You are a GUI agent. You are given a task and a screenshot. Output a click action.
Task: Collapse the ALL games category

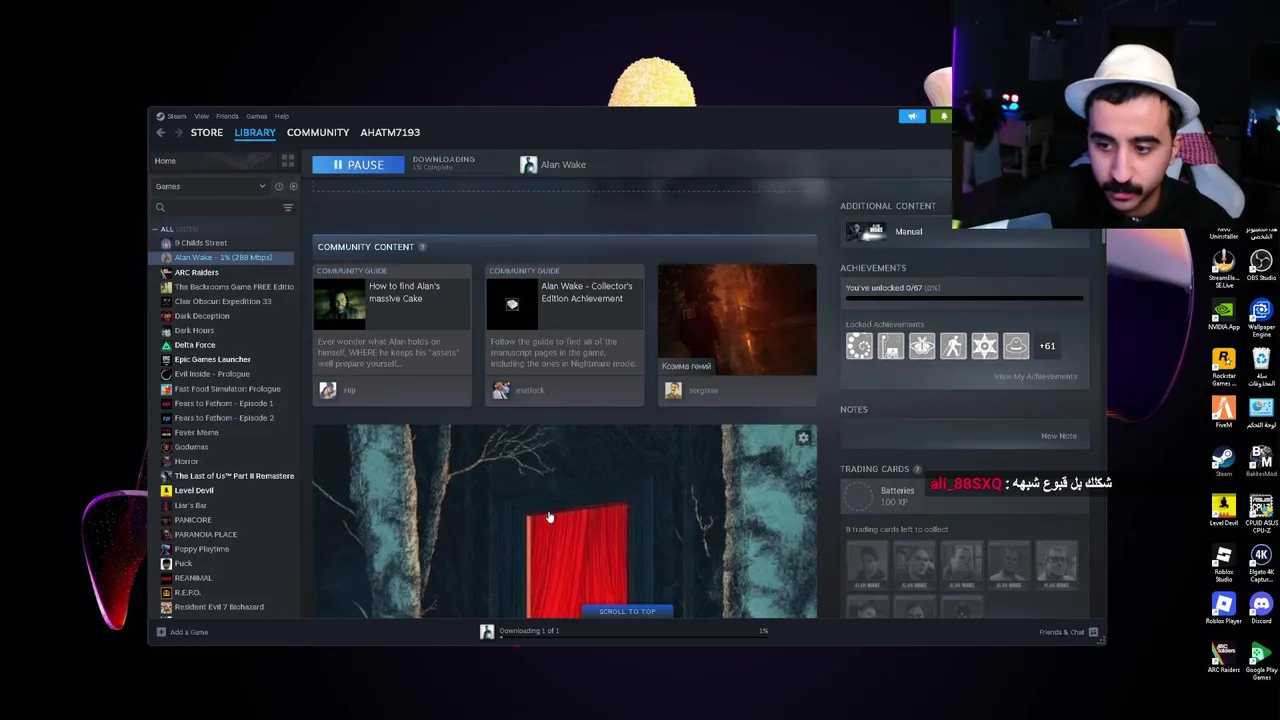click(x=155, y=229)
